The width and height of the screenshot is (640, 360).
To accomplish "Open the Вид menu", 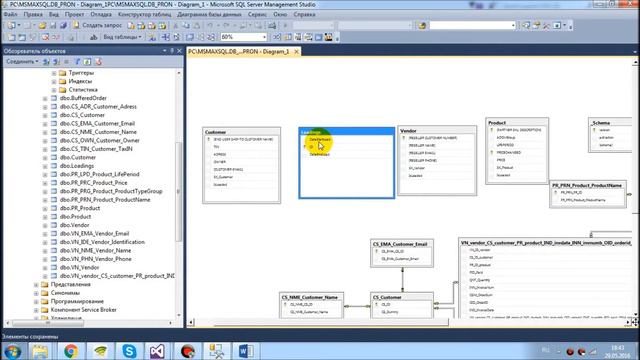I will [x=54, y=14].
